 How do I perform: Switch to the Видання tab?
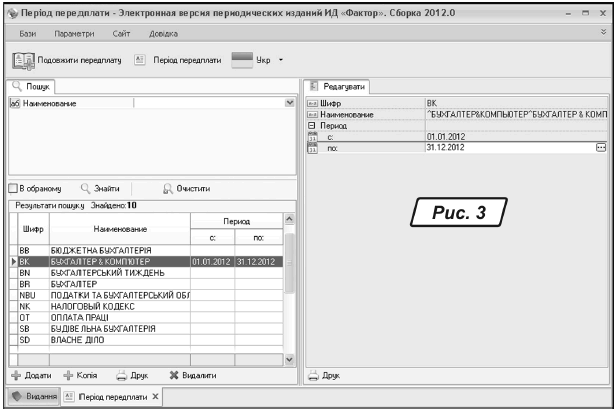[x=33, y=397]
